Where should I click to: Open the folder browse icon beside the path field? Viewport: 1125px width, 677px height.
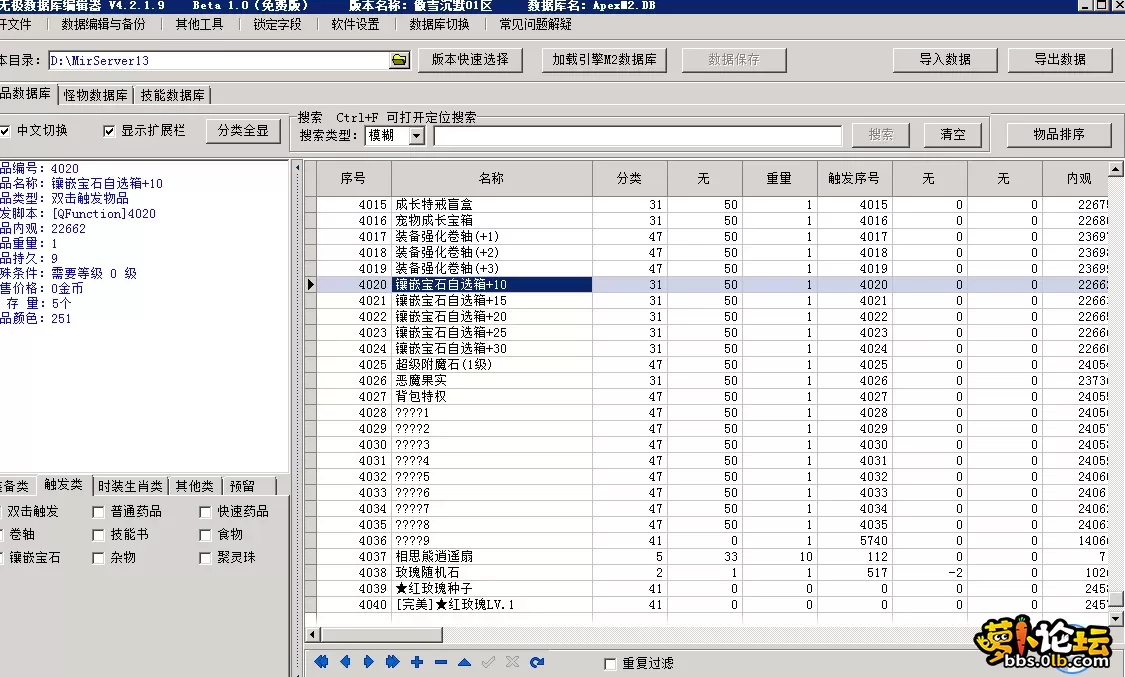(x=400, y=60)
